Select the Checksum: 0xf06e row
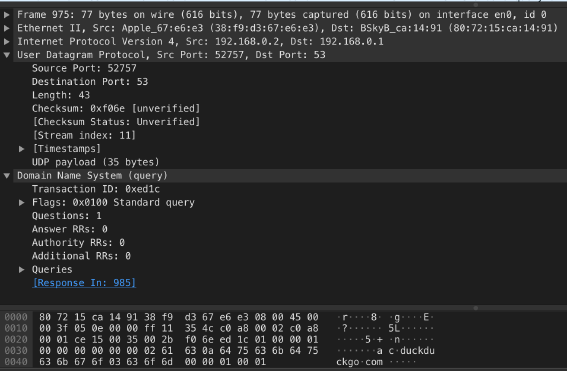The image size is (567, 371). (x=116, y=108)
